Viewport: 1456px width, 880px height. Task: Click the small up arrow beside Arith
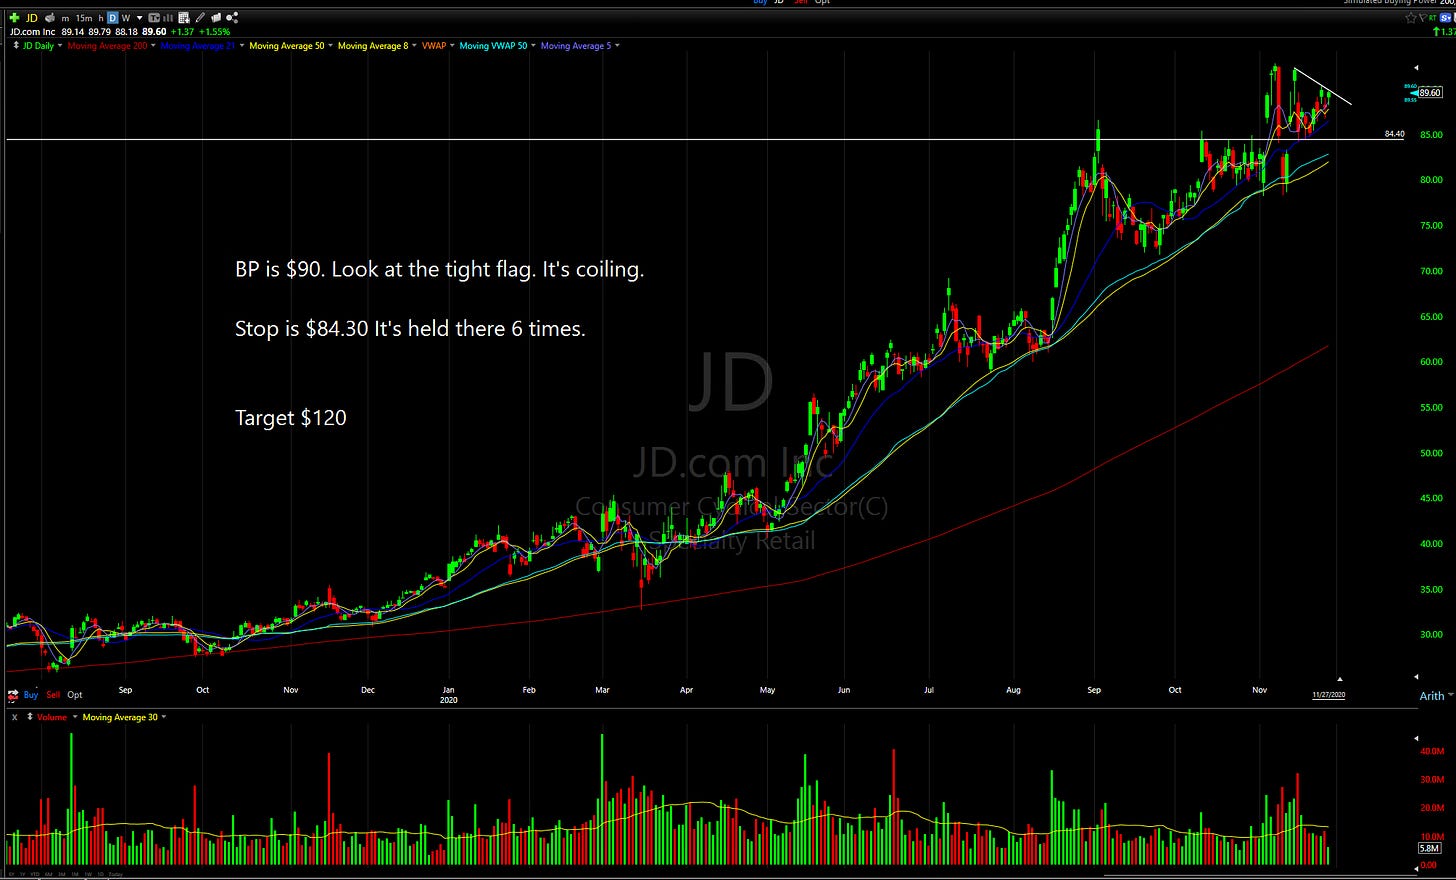1340,679
